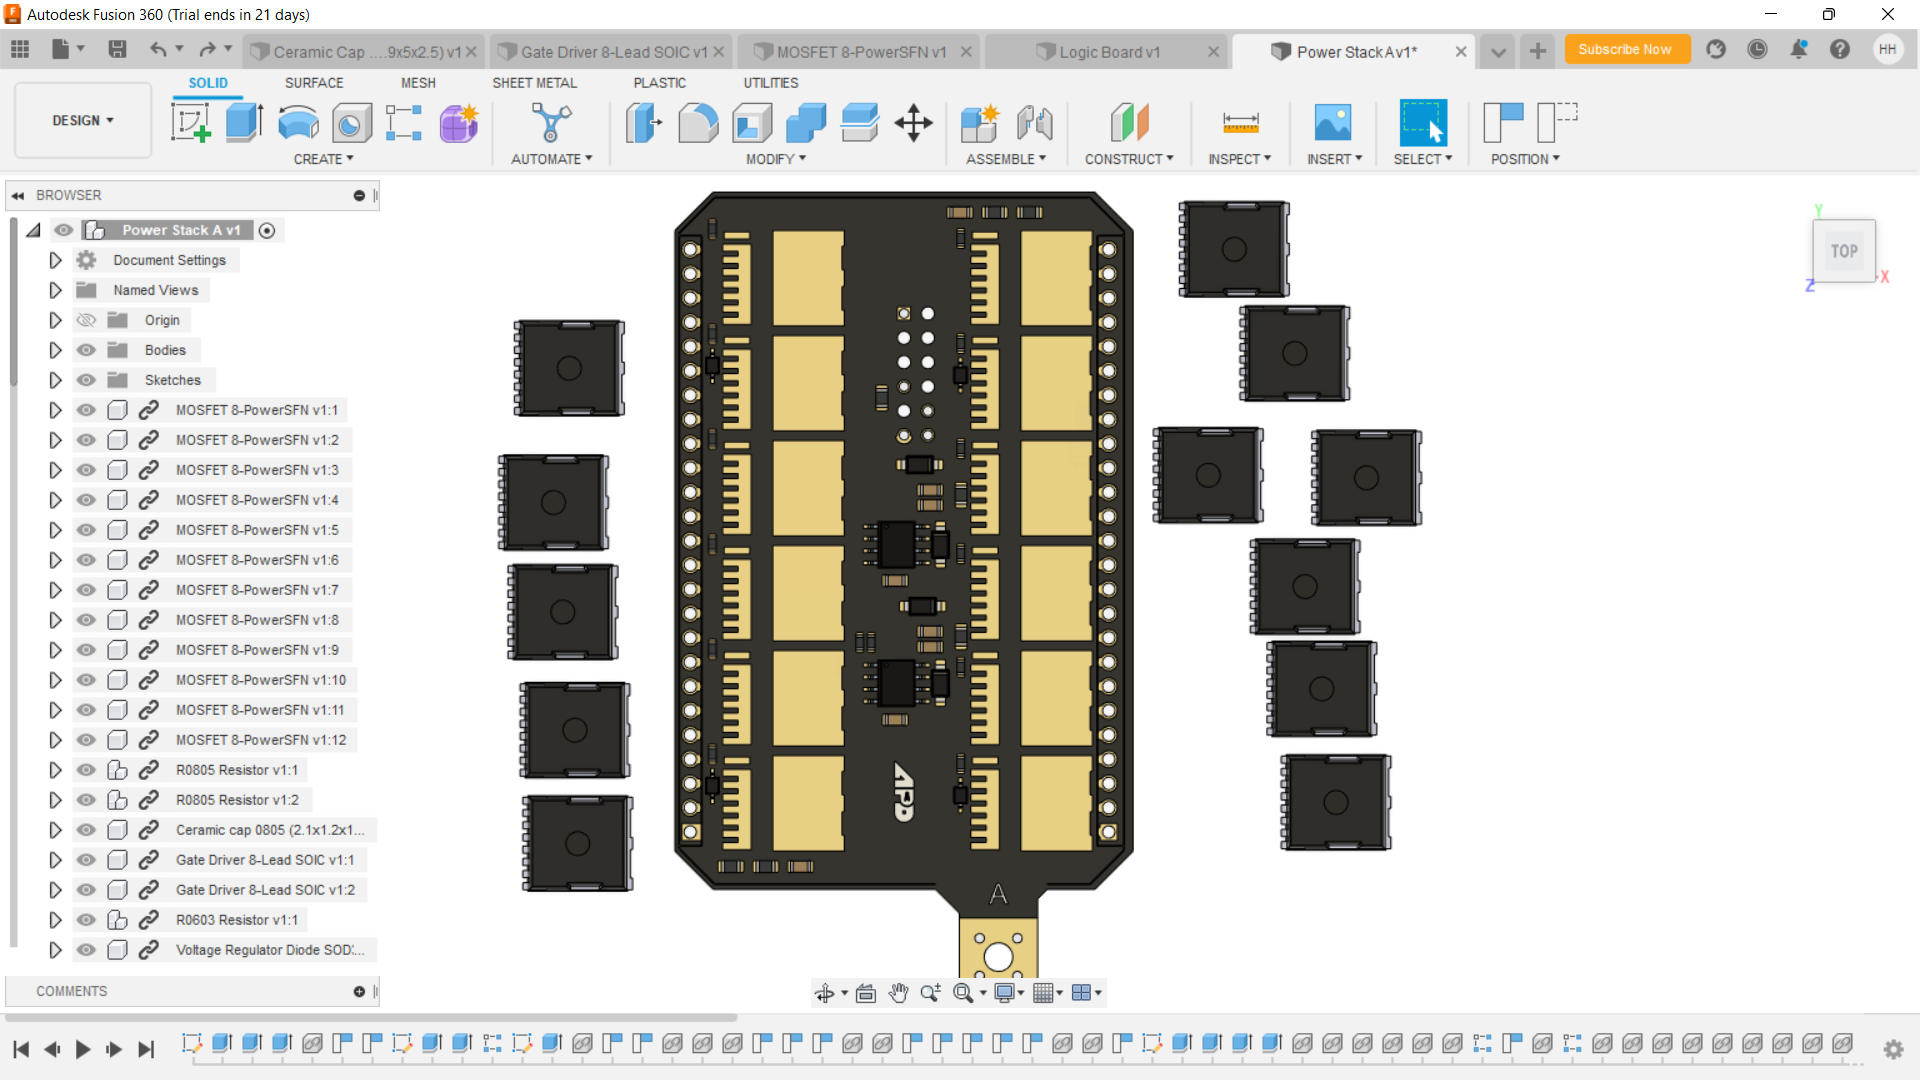The image size is (1920, 1080).
Task: Click the Measure icon under Inspect
Action: (1240, 123)
